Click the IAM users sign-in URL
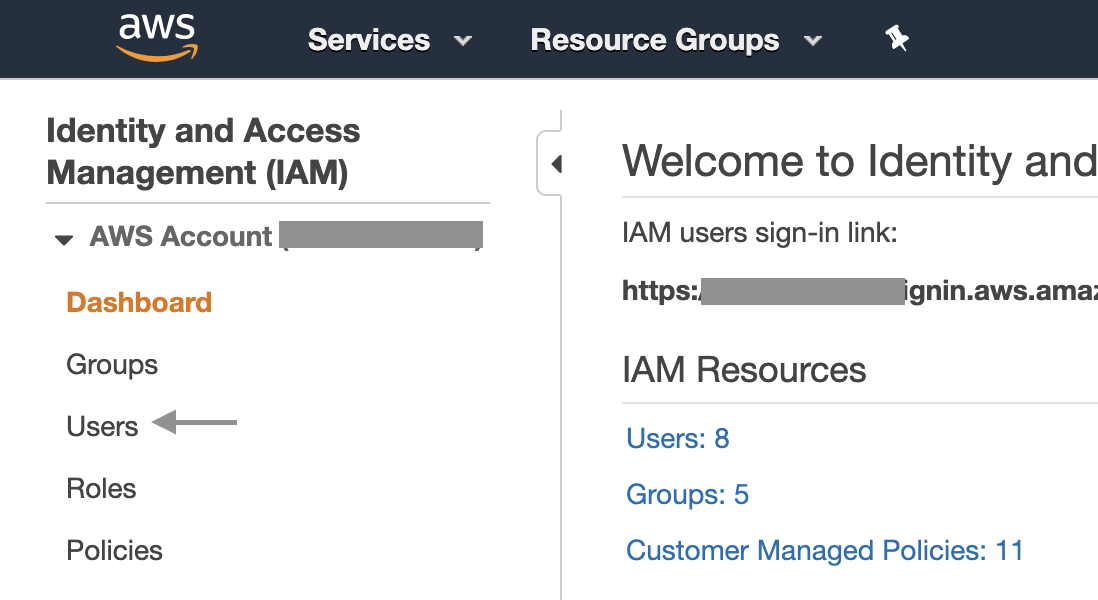1098x600 pixels. [860, 290]
